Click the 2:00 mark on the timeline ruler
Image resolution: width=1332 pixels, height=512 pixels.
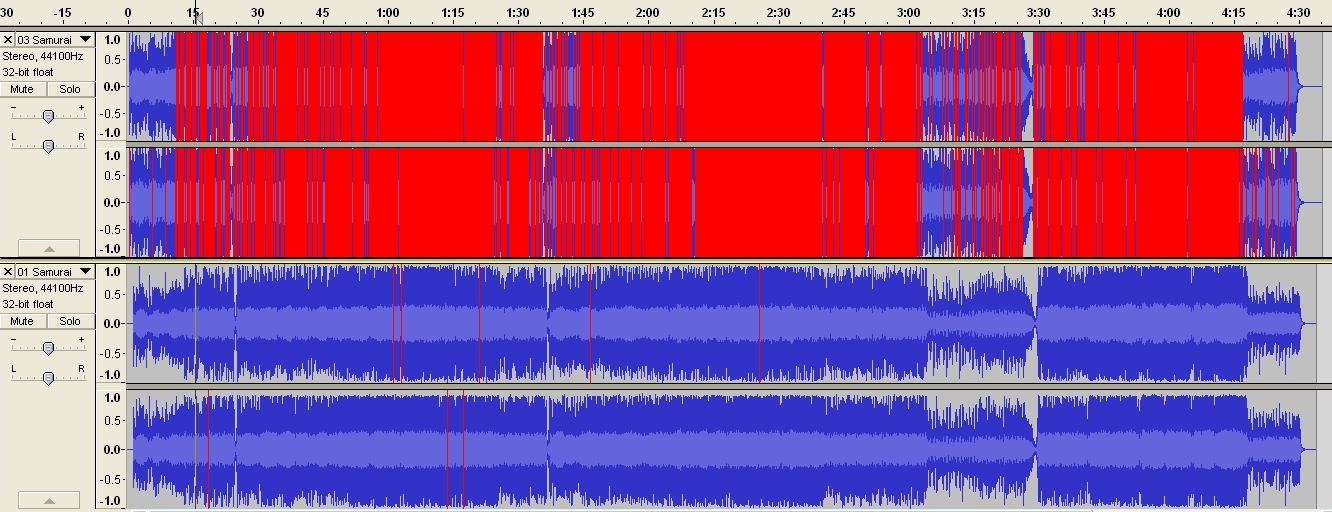(x=647, y=13)
